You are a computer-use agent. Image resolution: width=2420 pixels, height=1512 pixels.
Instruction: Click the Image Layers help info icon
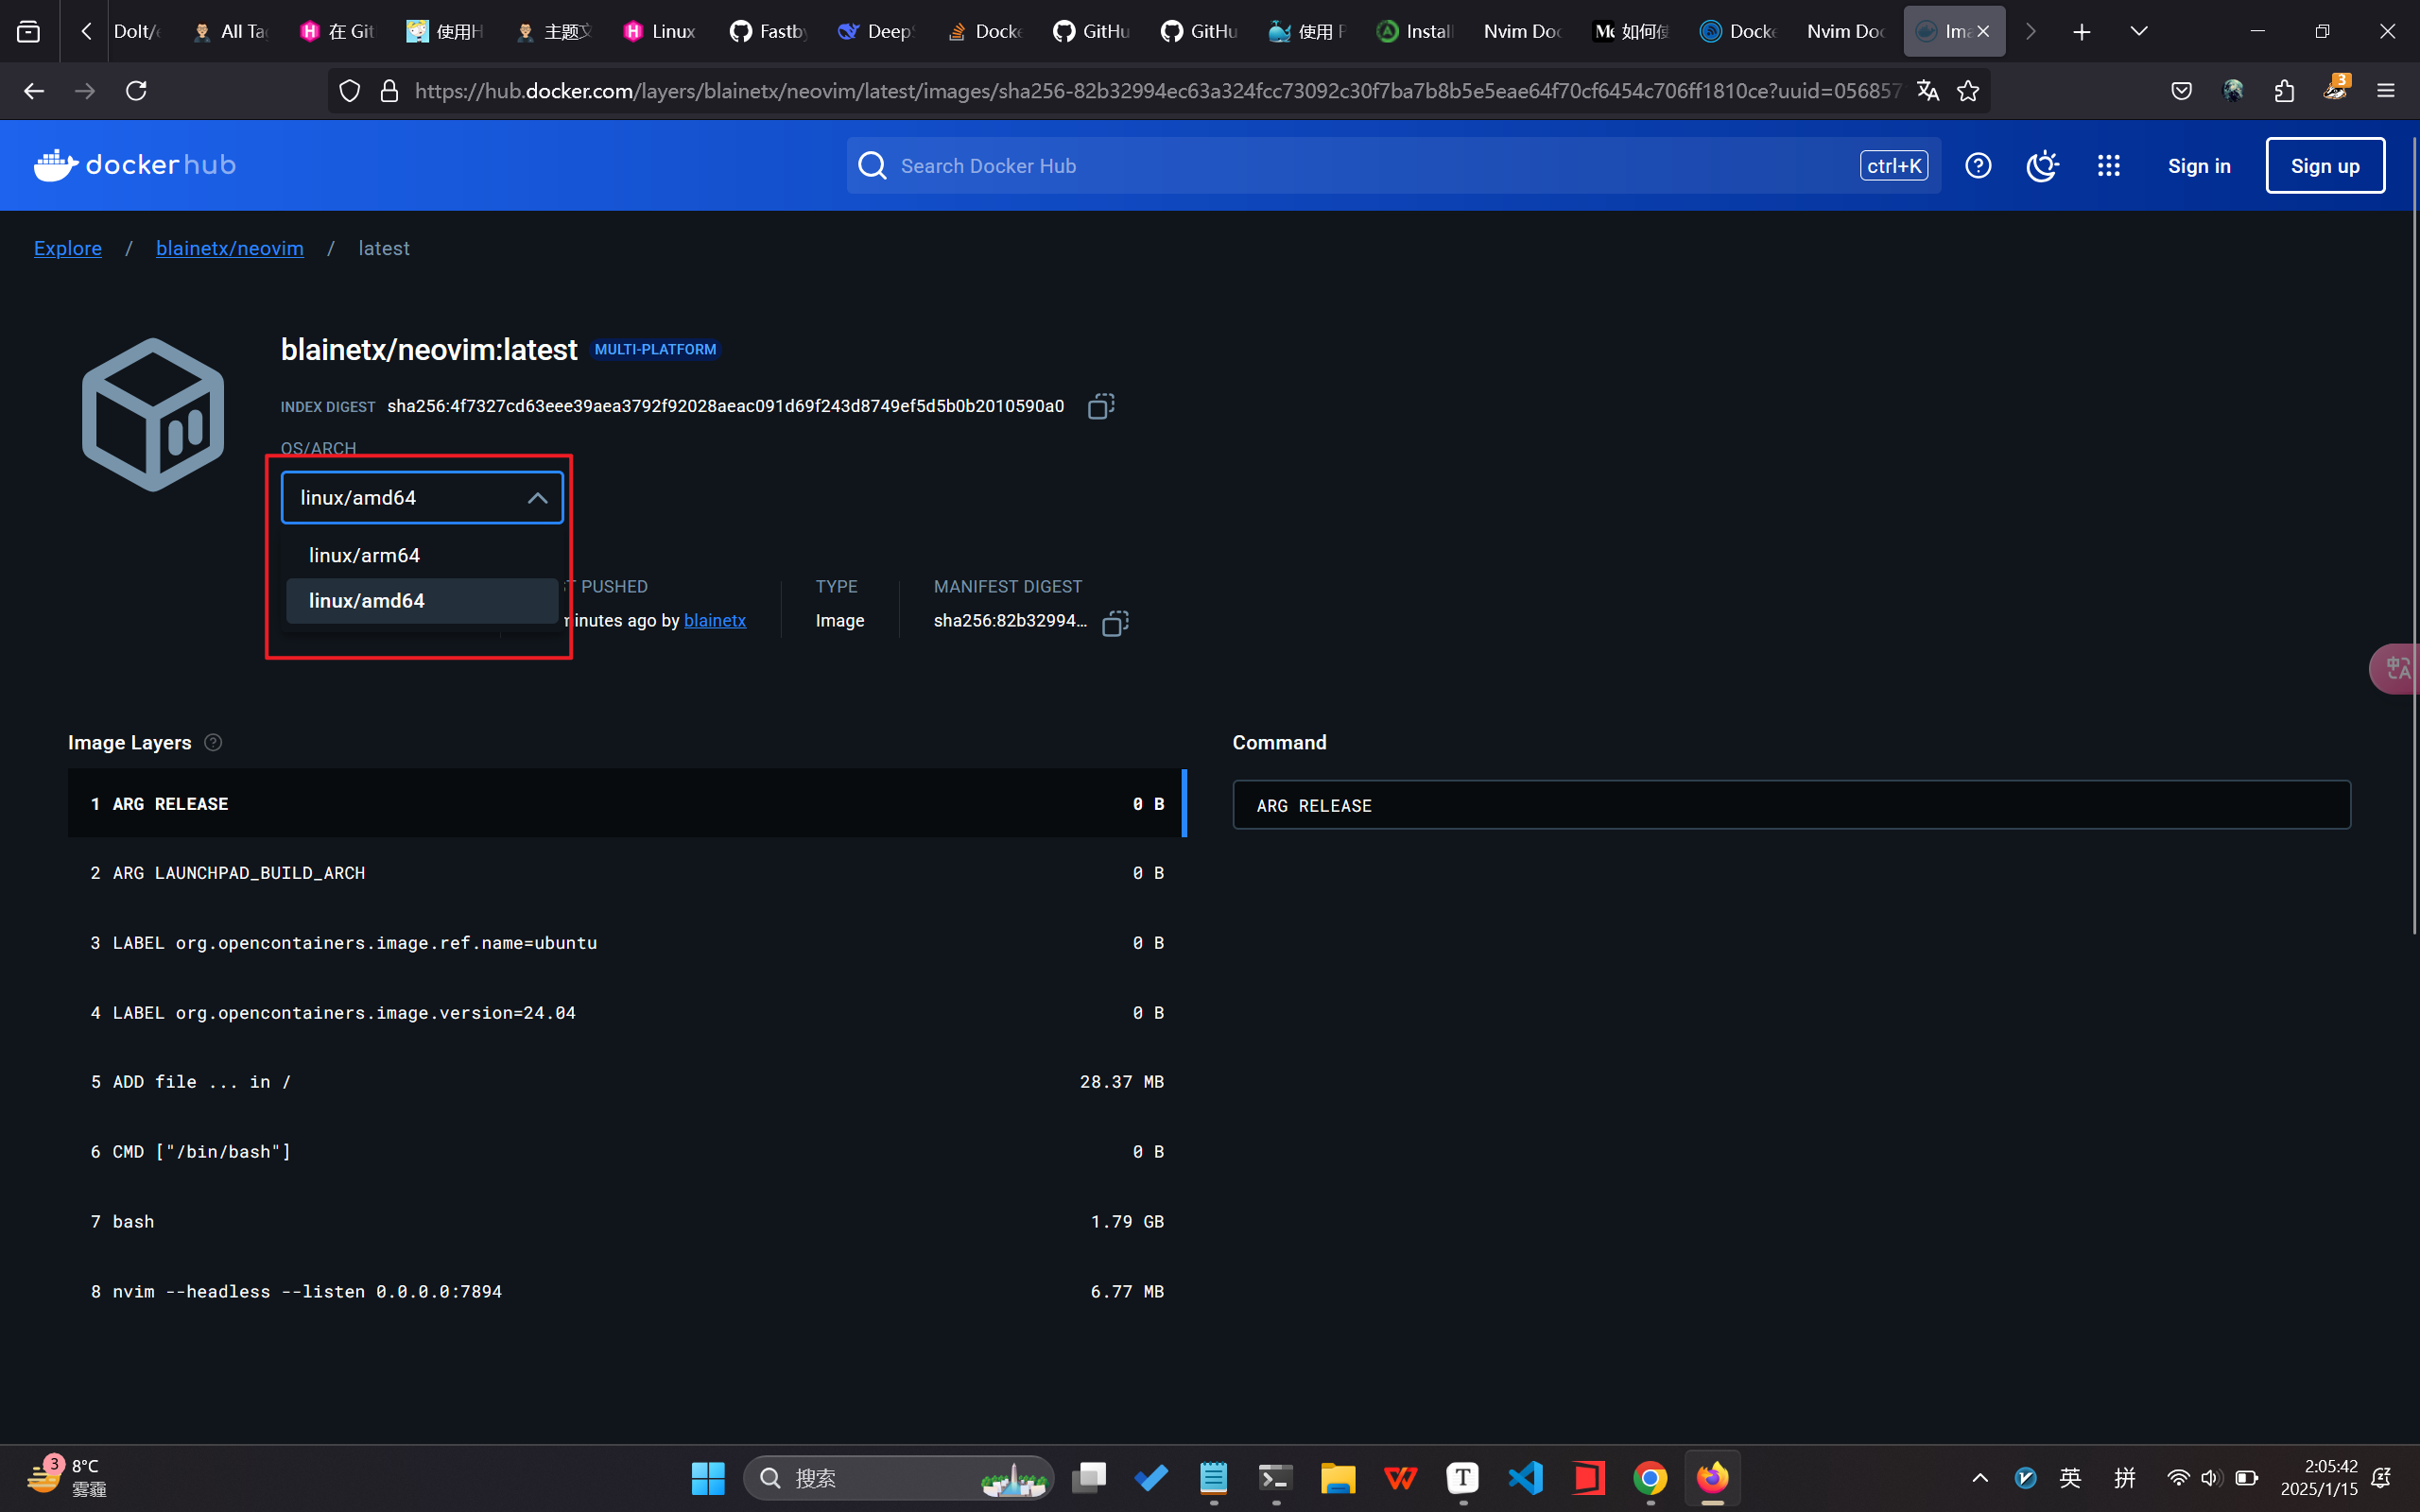tap(213, 742)
